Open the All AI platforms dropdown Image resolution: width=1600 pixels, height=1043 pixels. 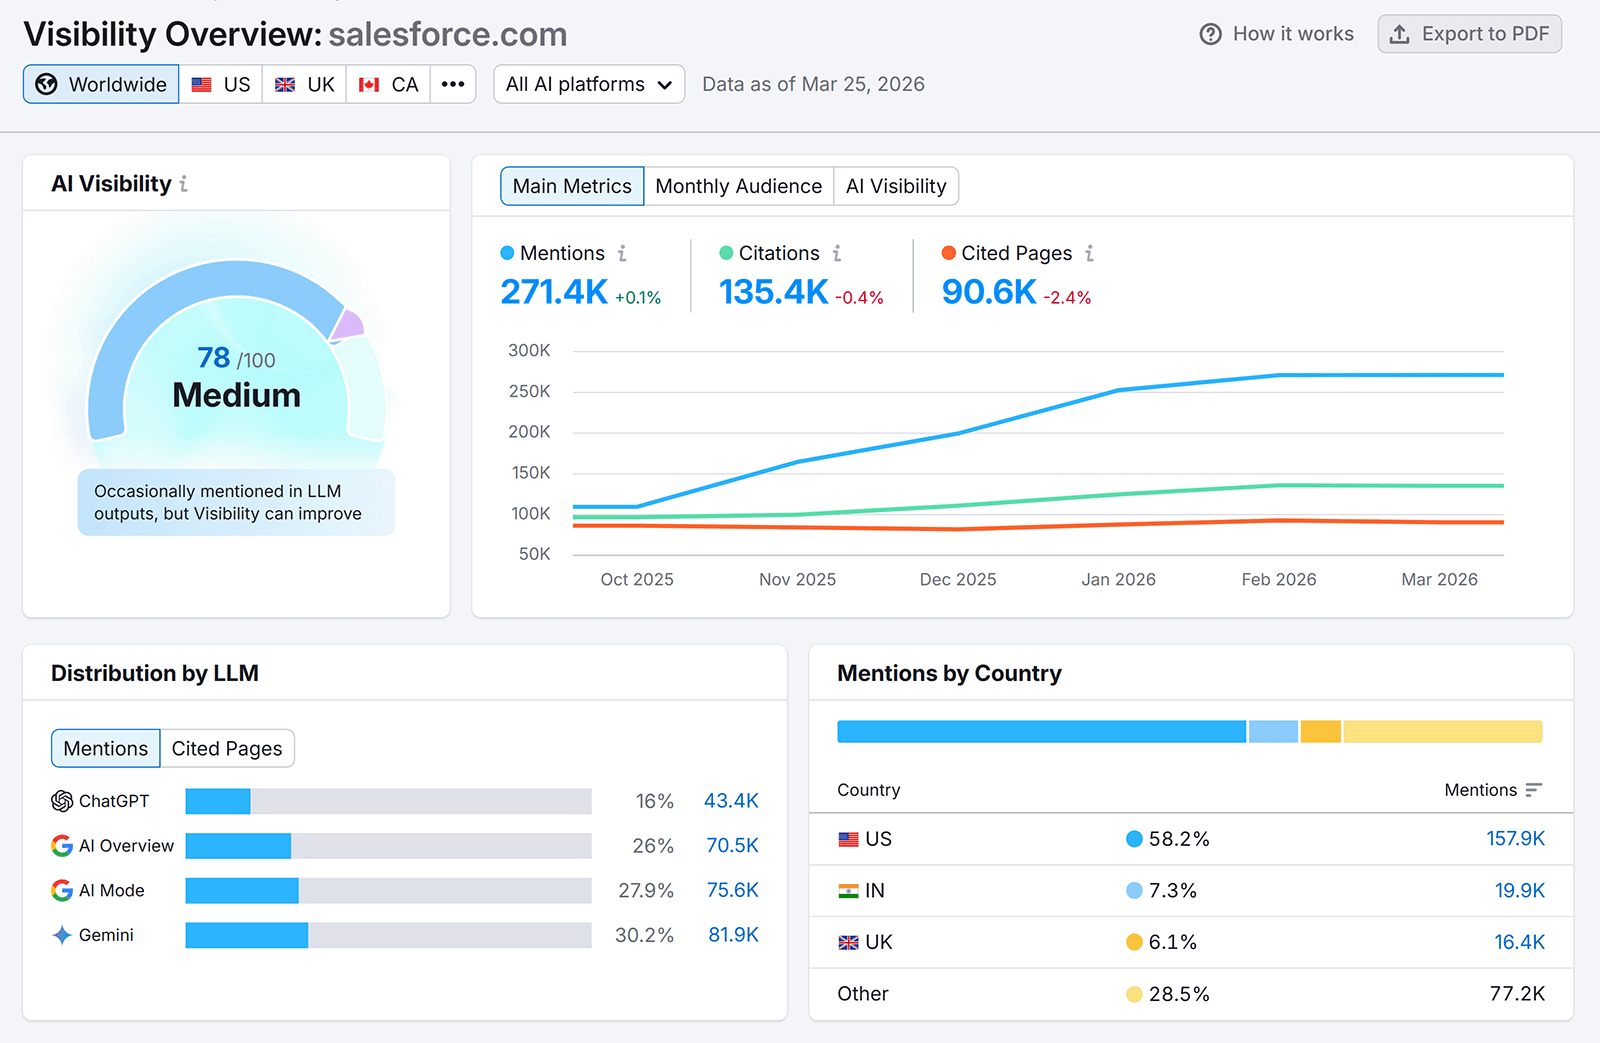[588, 84]
